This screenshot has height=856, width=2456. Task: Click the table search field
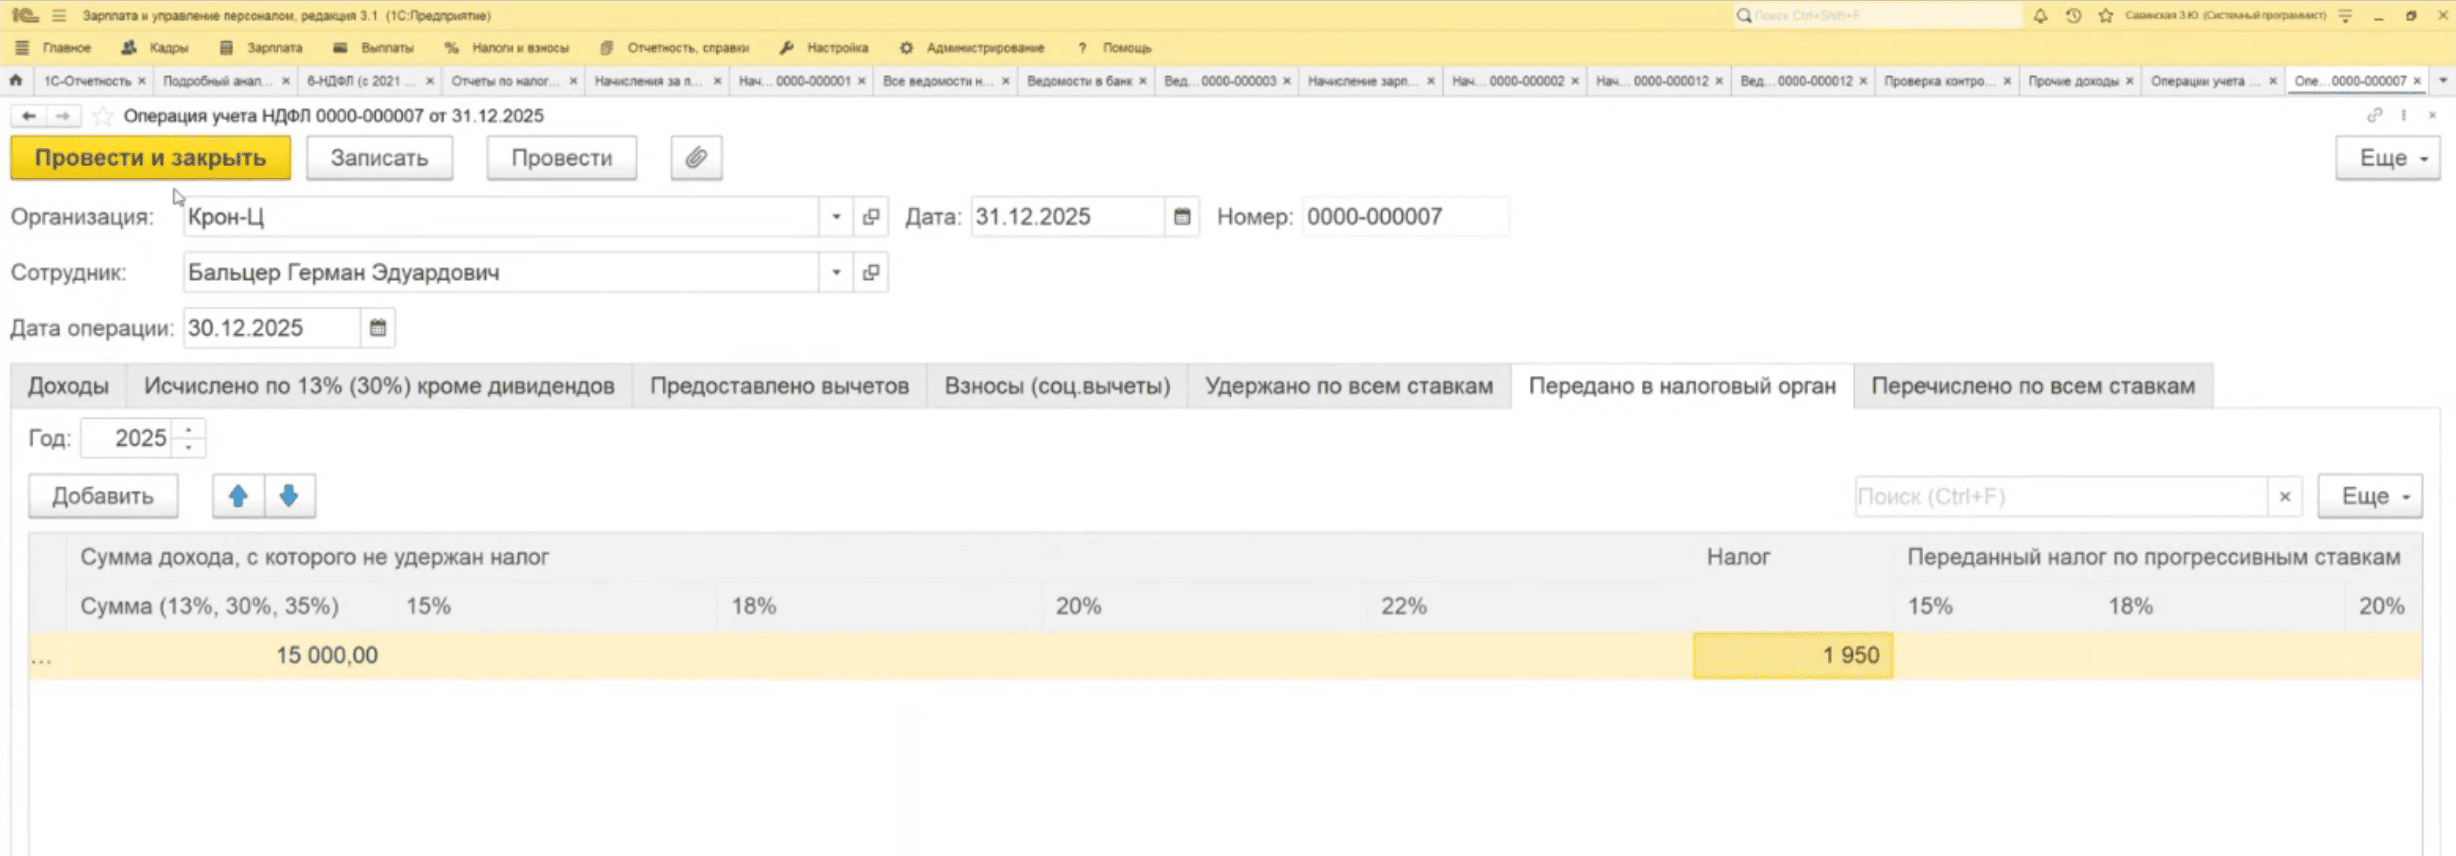(2060, 496)
